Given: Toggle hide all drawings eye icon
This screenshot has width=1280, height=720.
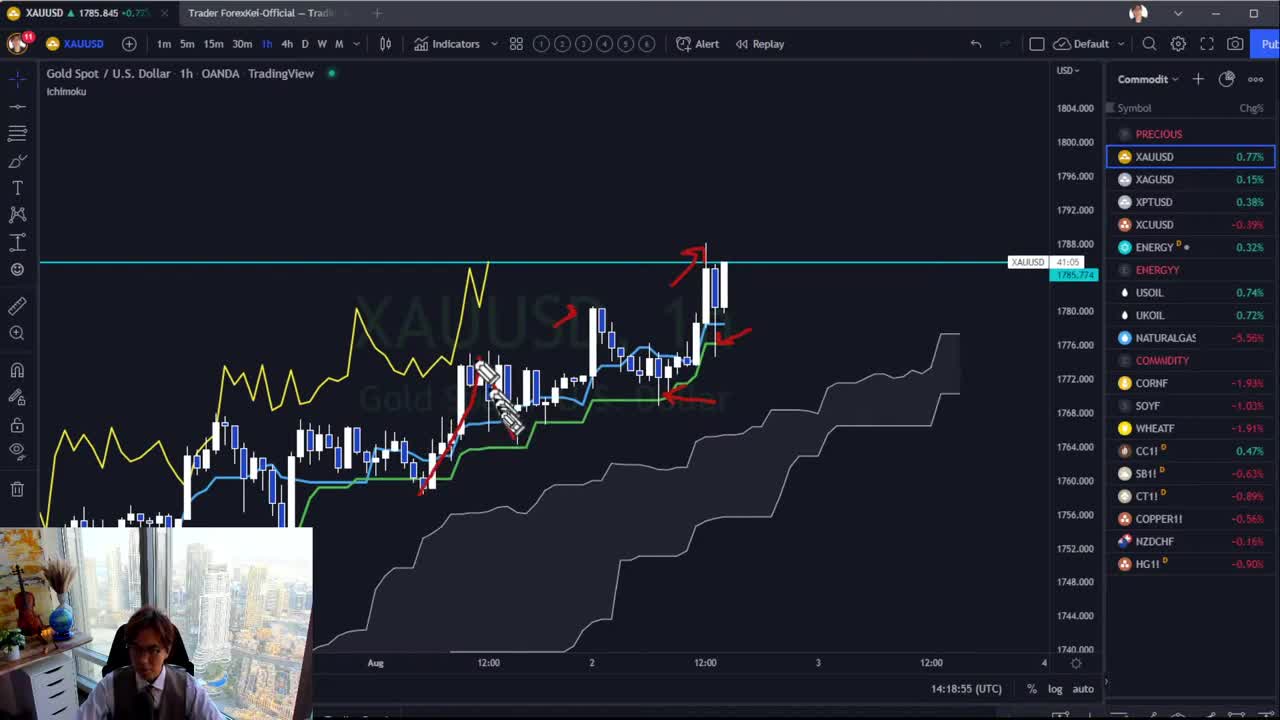Looking at the screenshot, I should (x=17, y=451).
